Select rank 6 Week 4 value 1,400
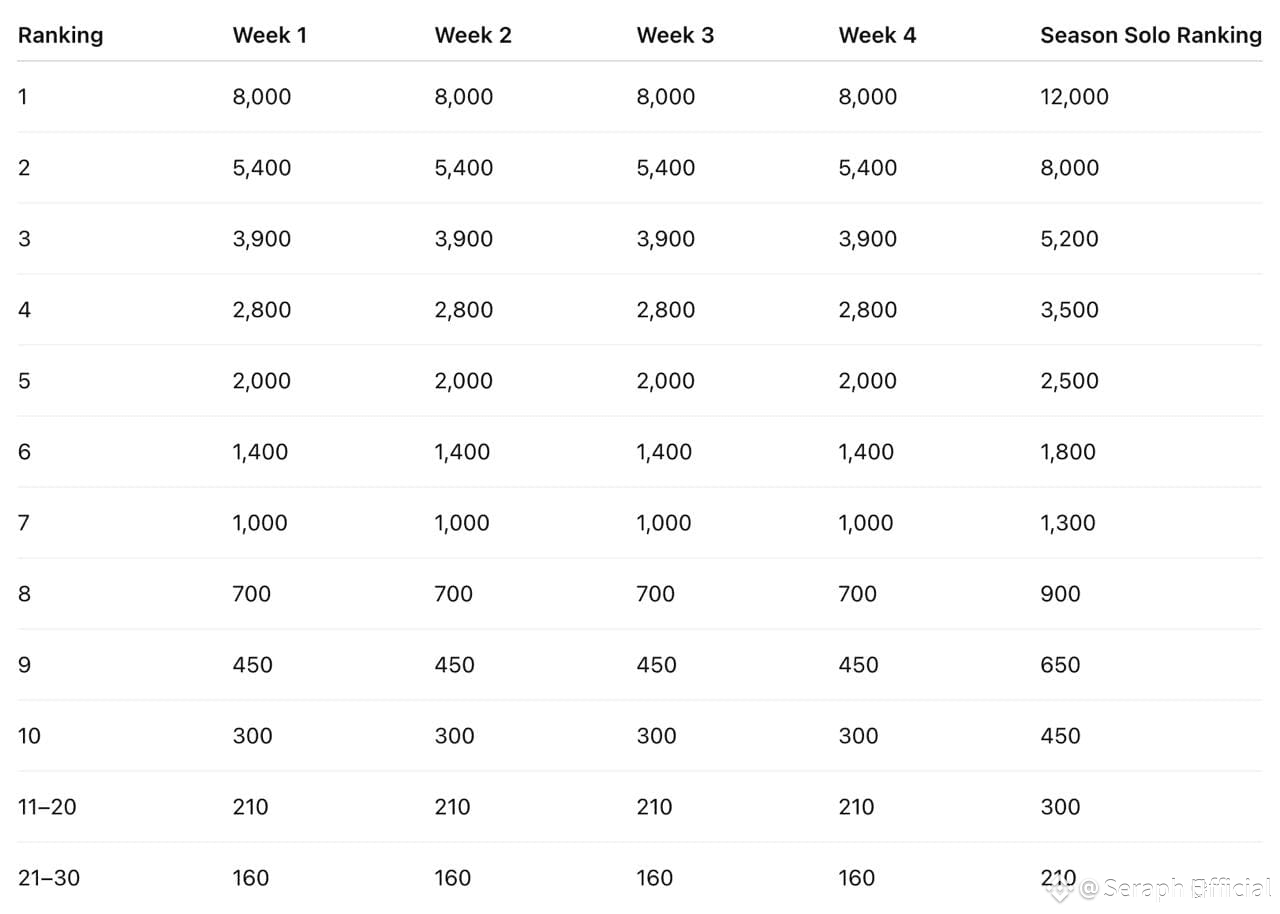The height and width of the screenshot is (914, 1280). click(x=866, y=452)
